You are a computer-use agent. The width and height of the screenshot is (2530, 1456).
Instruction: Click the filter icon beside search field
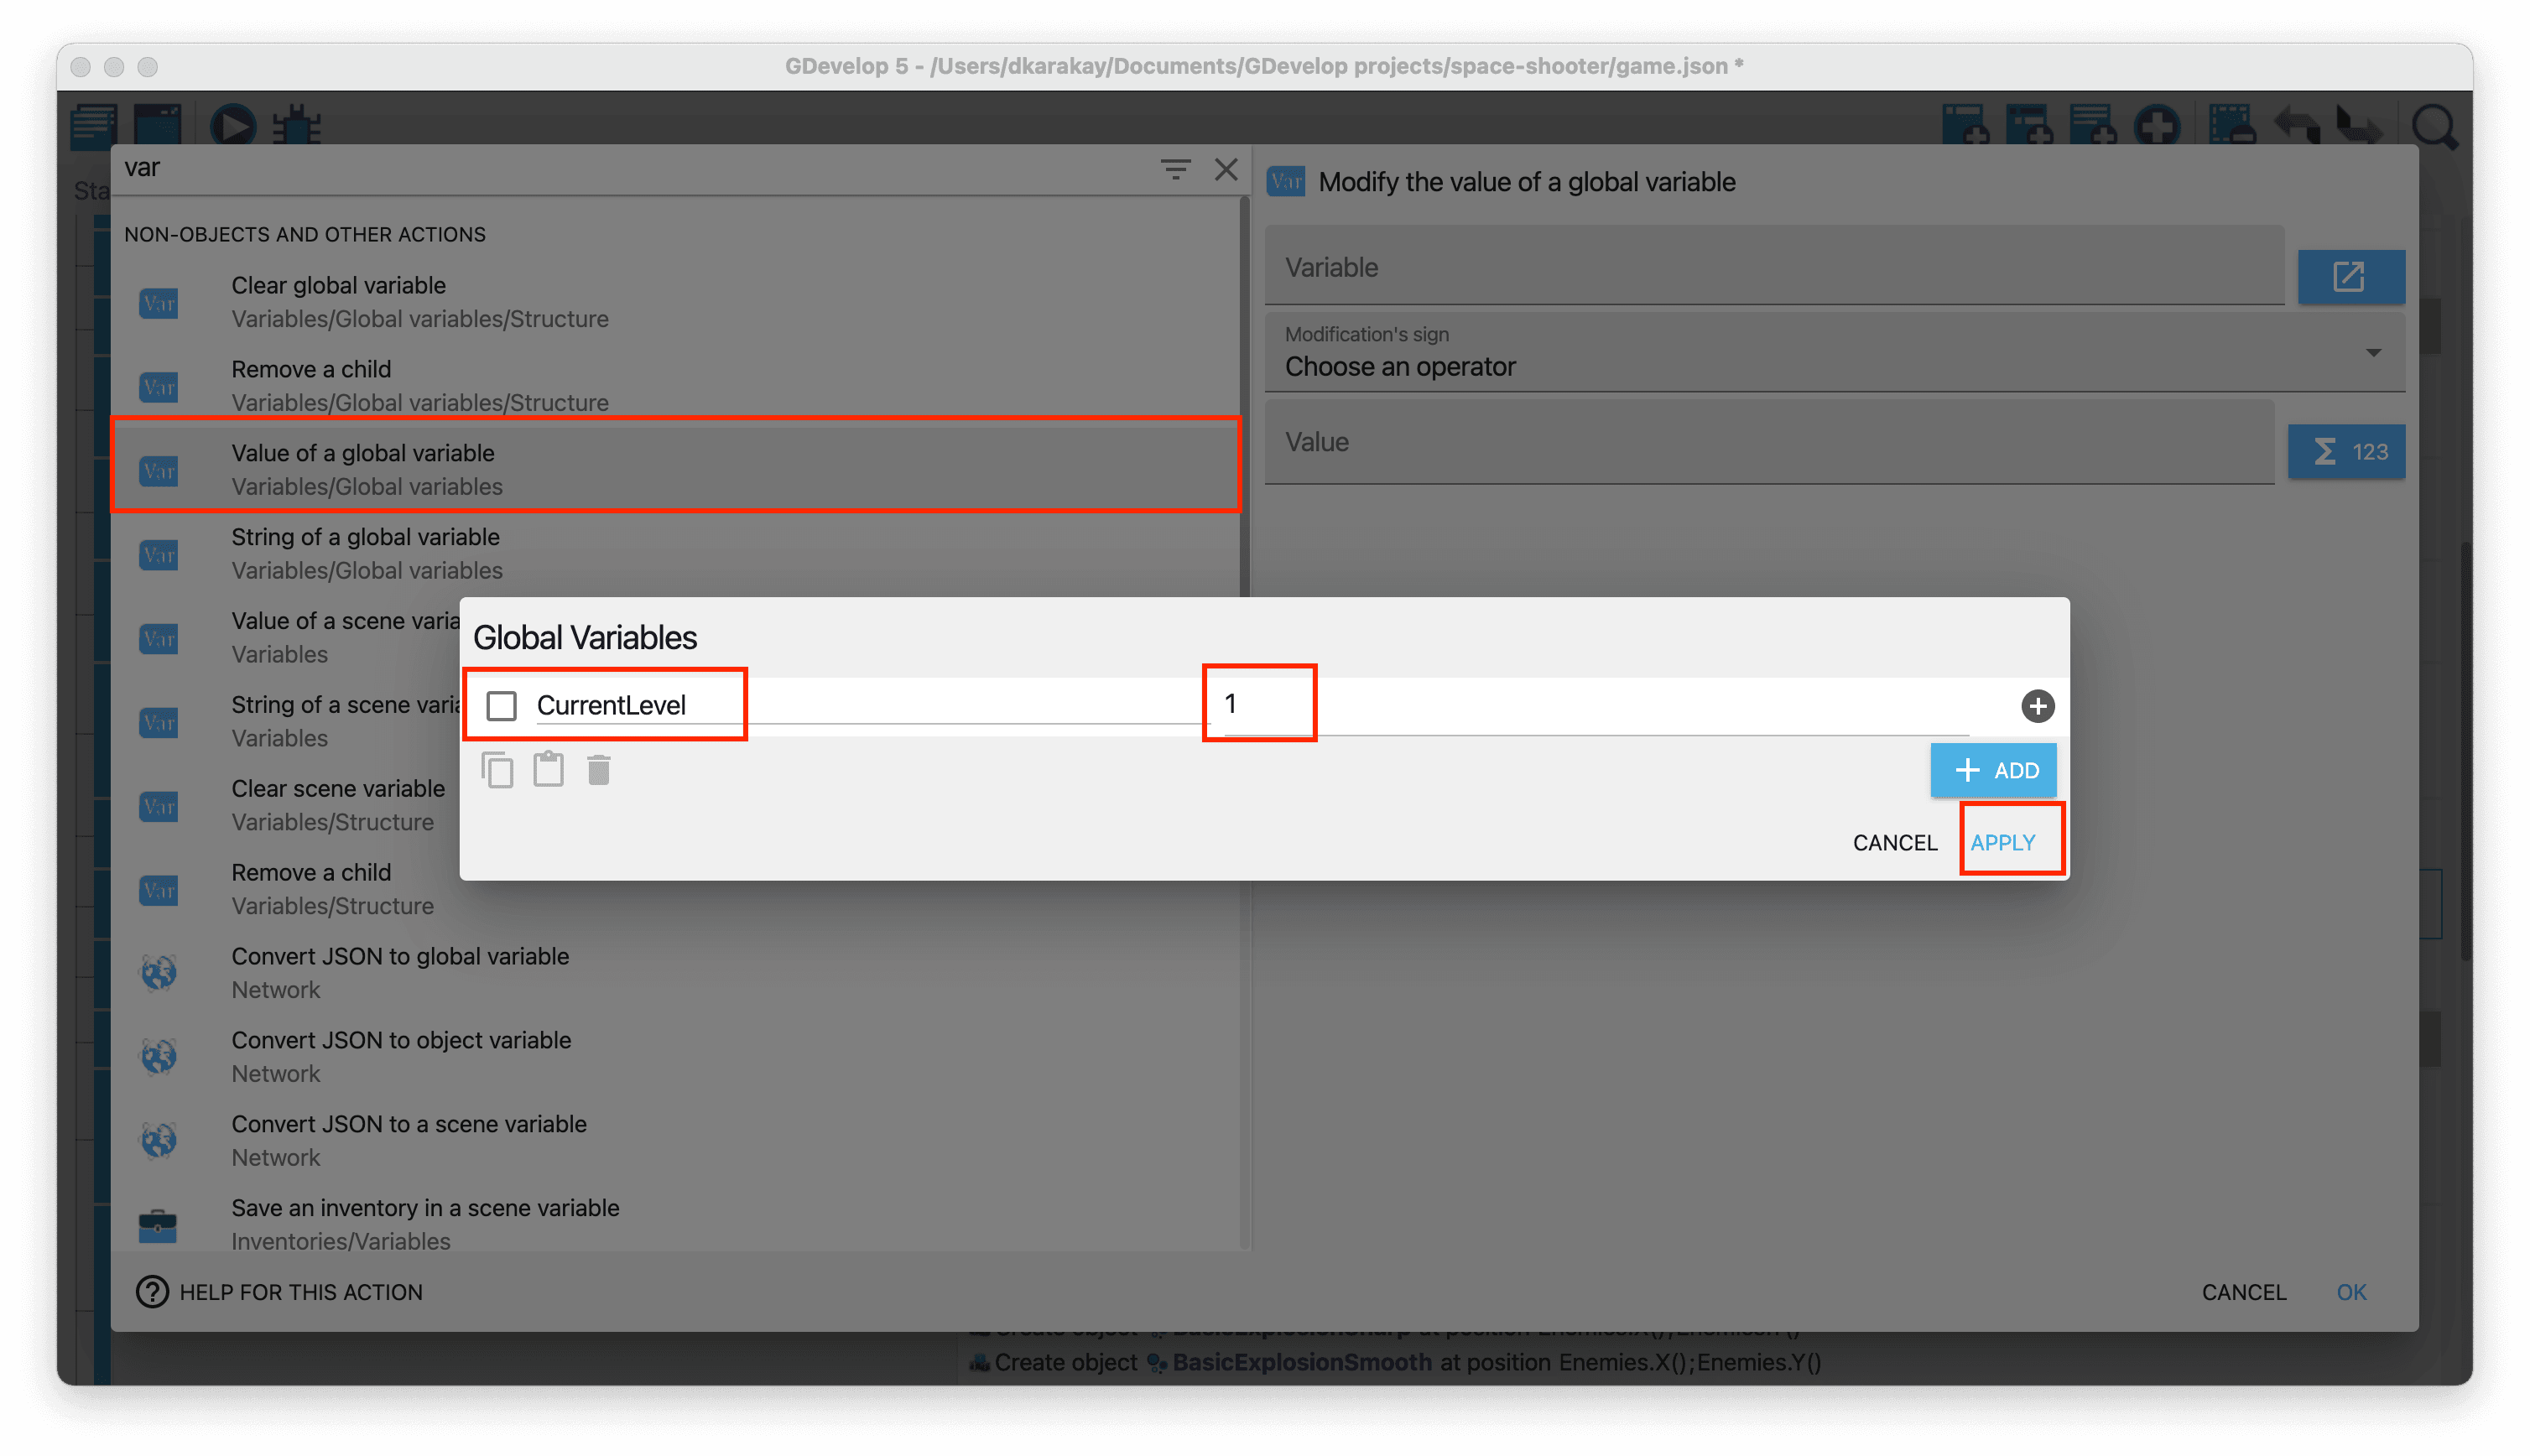1175,169
